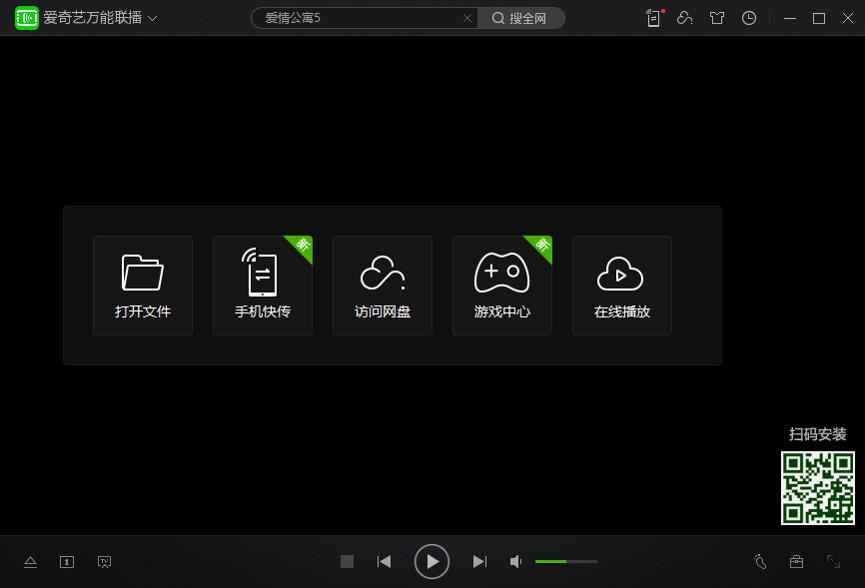This screenshot has height=588, width=865.
Task: Start playback with the Play button
Action: click(432, 562)
